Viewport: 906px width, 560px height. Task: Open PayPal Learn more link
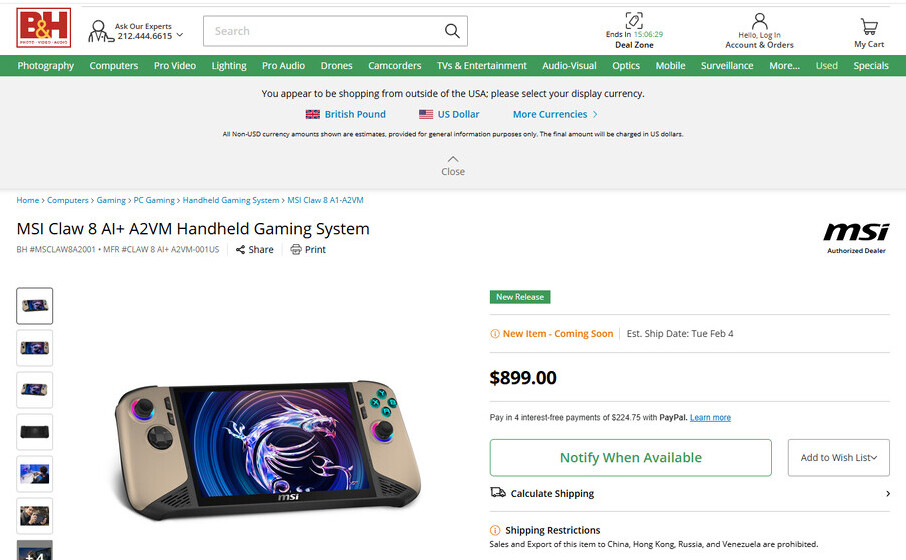click(710, 418)
